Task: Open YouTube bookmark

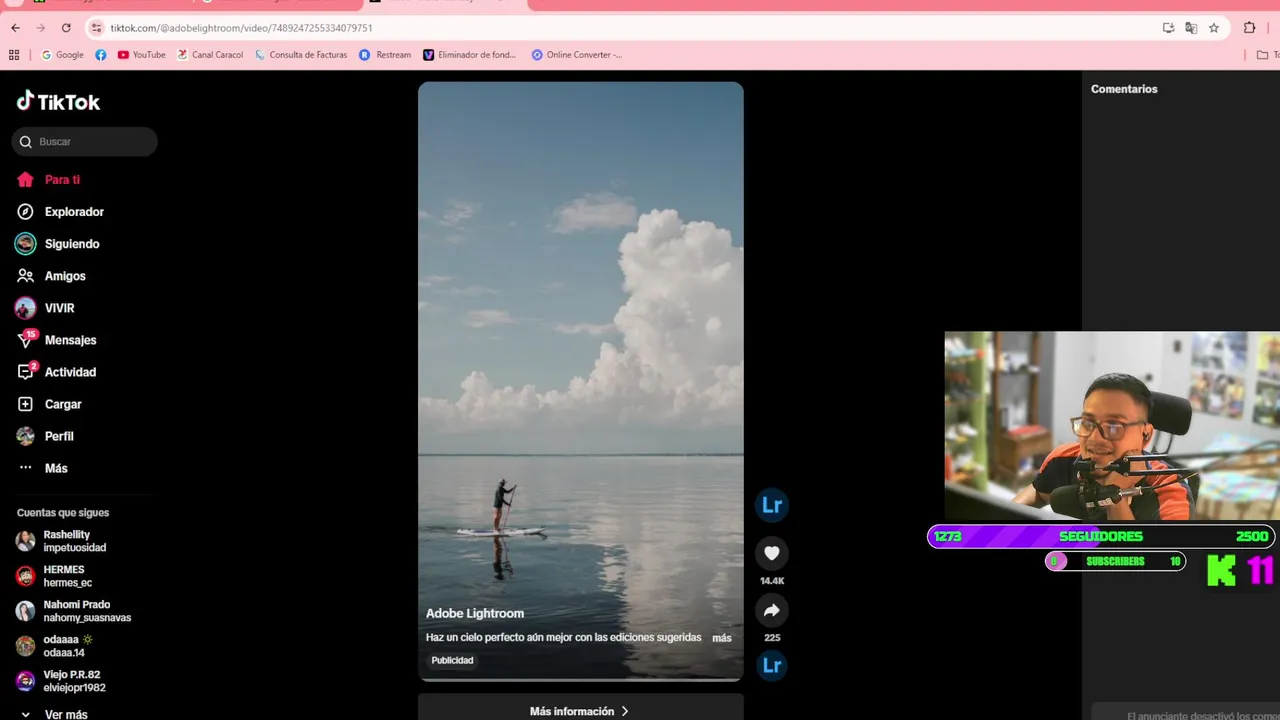Action: [x=142, y=55]
